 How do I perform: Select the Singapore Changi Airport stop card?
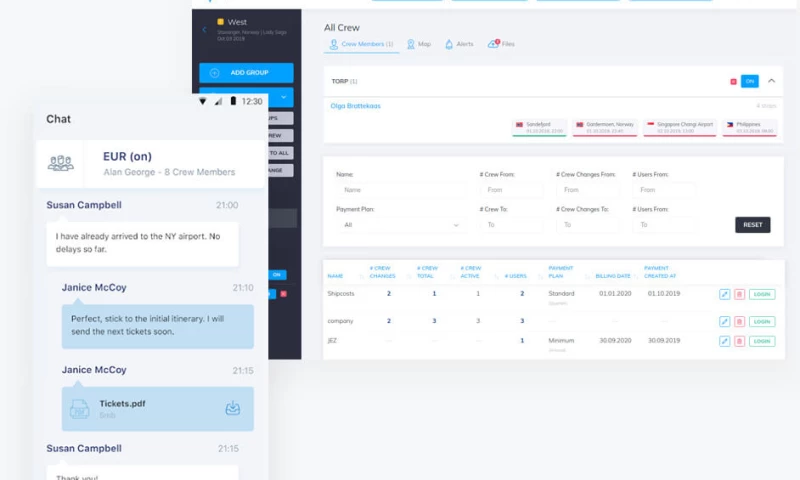point(680,128)
